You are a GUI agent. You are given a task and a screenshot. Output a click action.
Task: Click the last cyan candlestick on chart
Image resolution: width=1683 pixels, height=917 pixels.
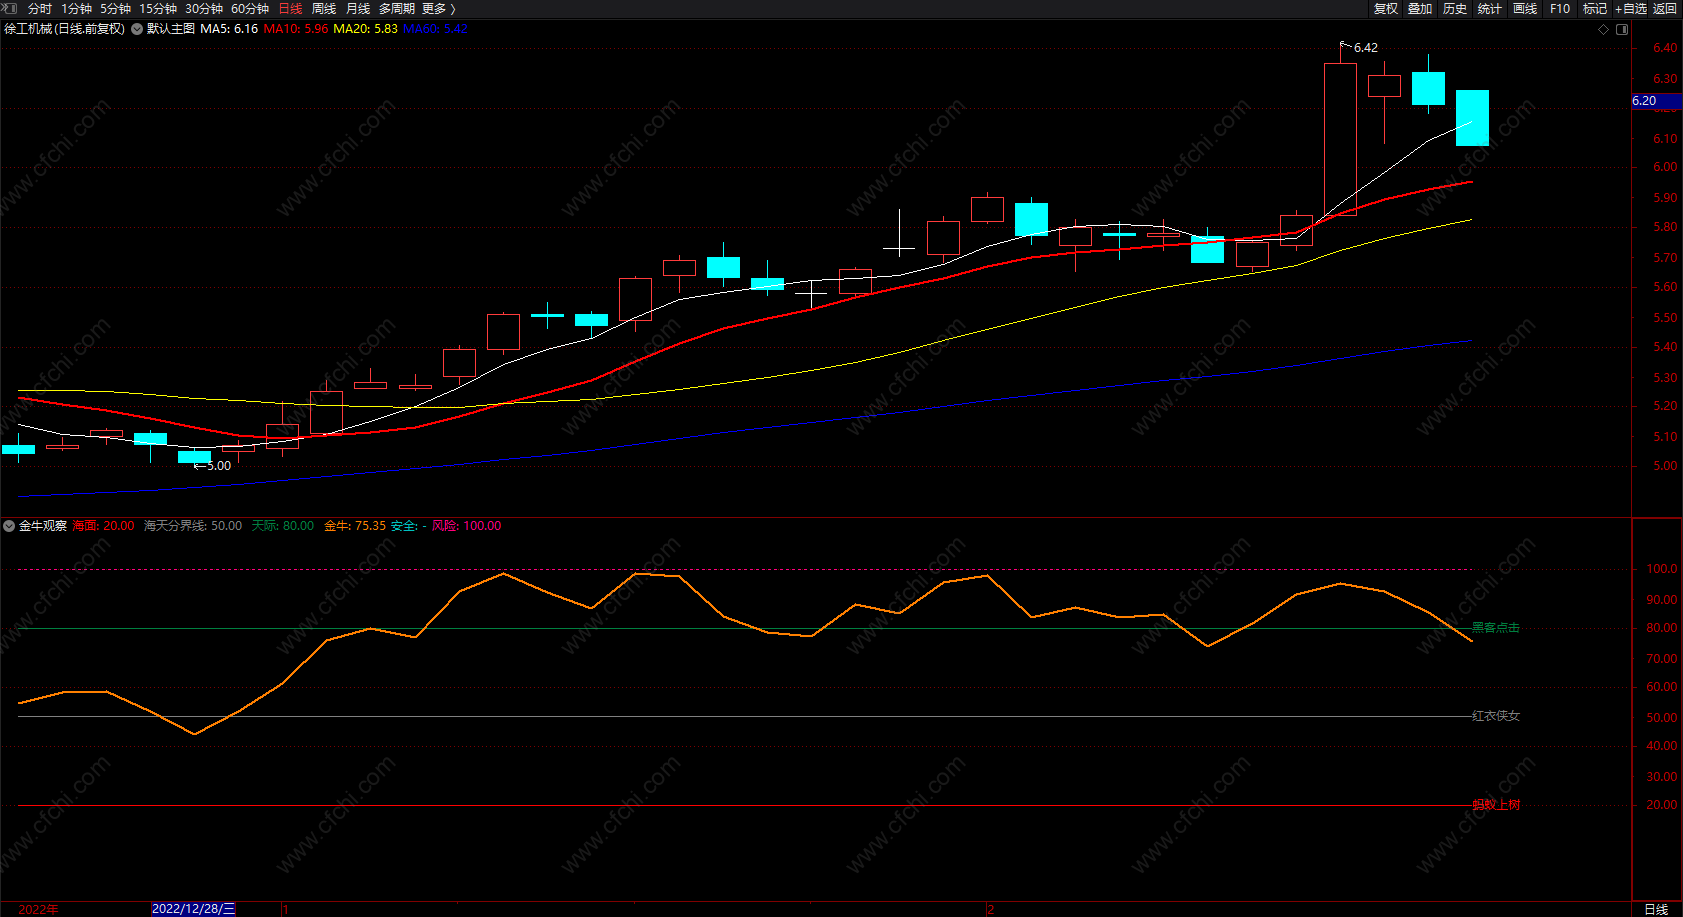click(1472, 118)
